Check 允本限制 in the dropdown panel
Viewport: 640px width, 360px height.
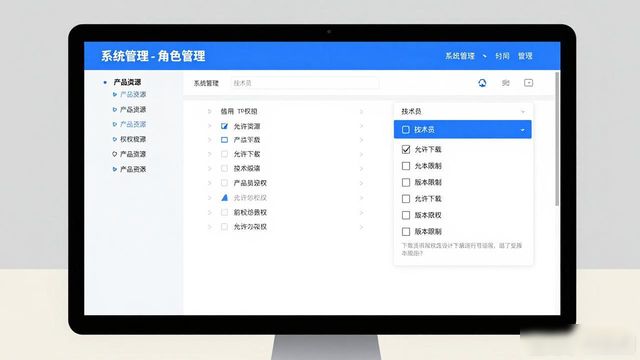[406, 166]
